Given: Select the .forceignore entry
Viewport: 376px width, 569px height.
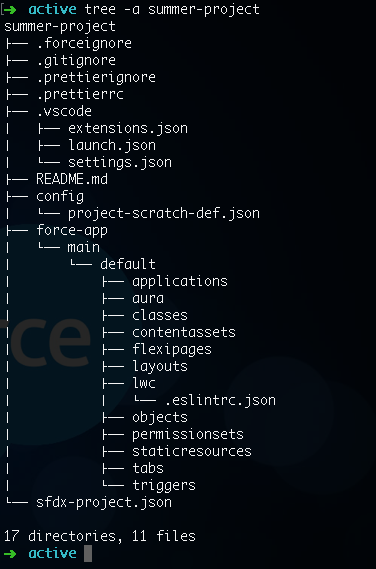Looking at the screenshot, I should [84, 43].
